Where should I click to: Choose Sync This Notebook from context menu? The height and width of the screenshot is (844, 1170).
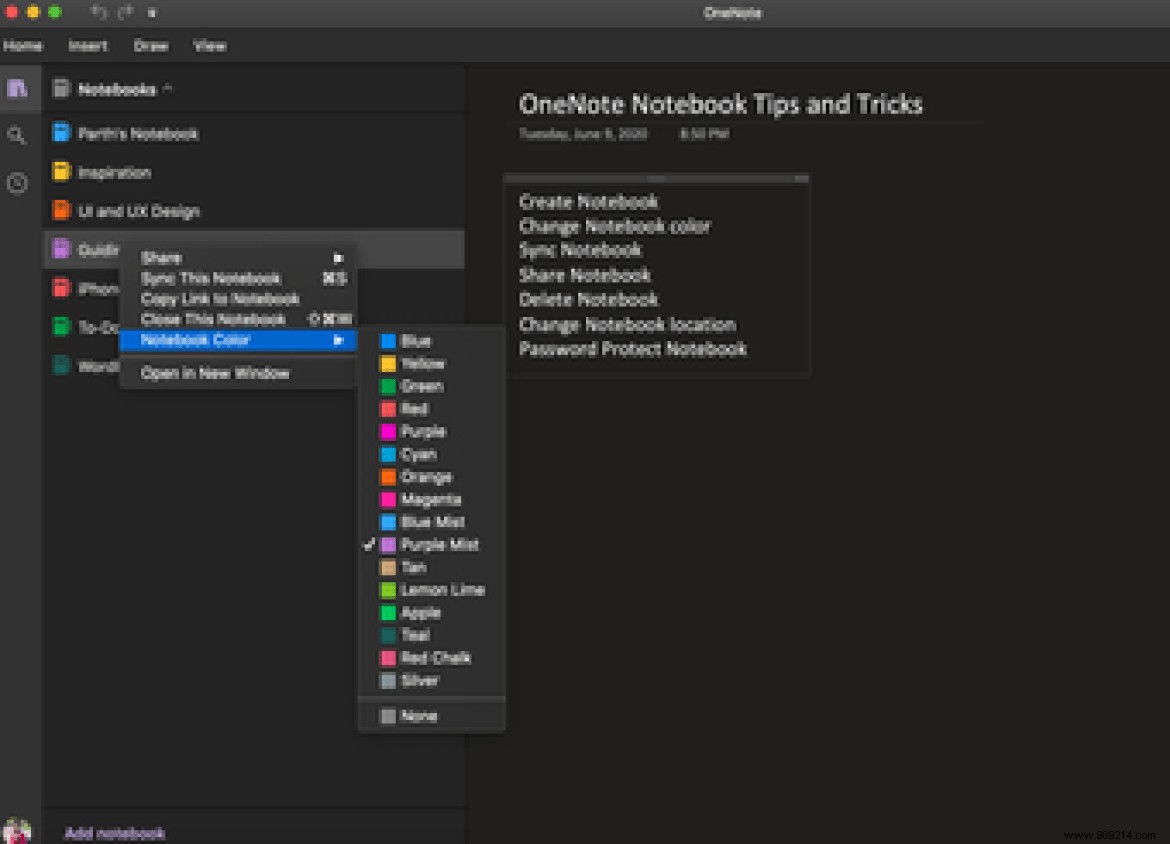coord(211,279)
